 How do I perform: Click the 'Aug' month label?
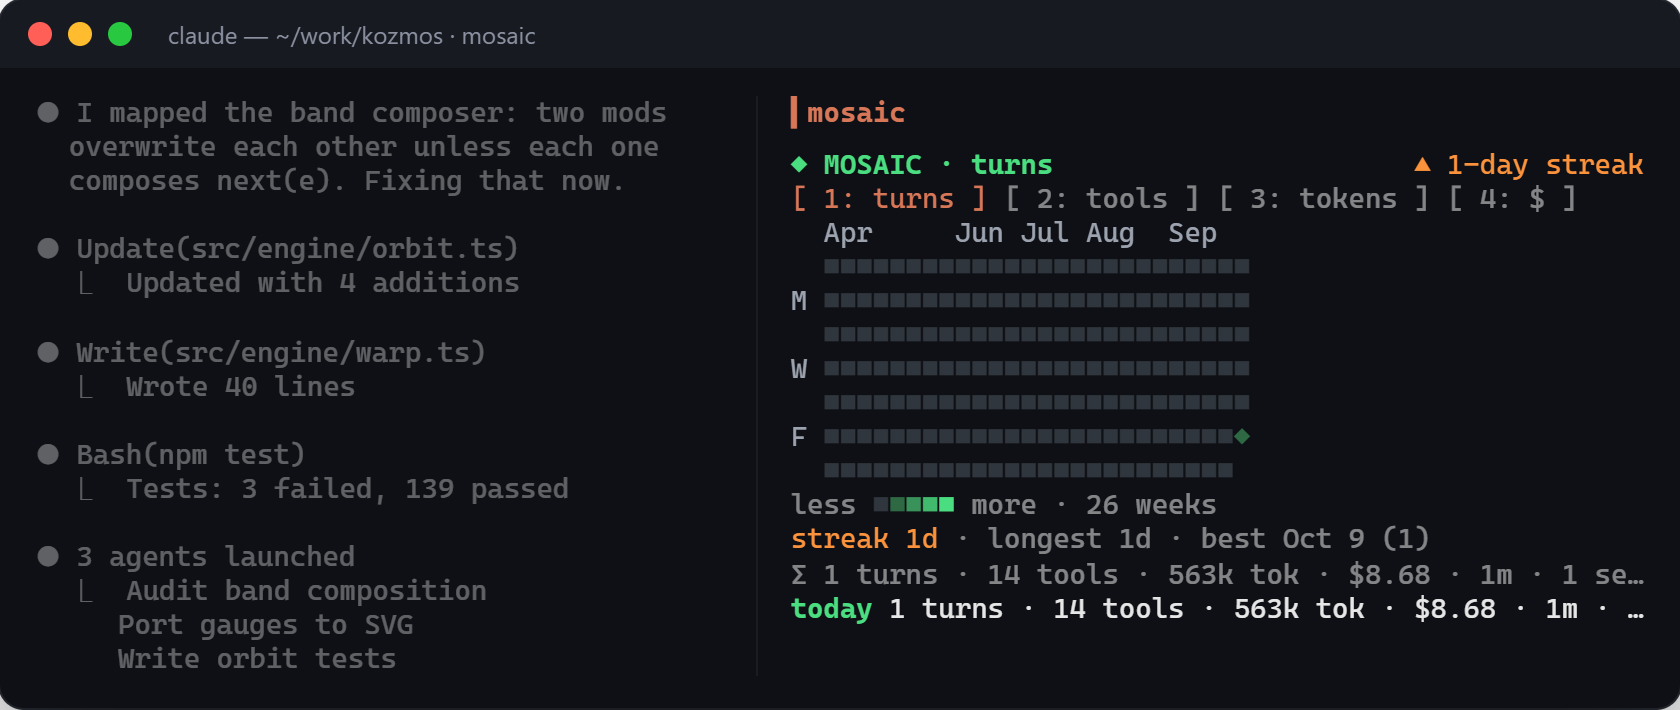(1110, 234)
